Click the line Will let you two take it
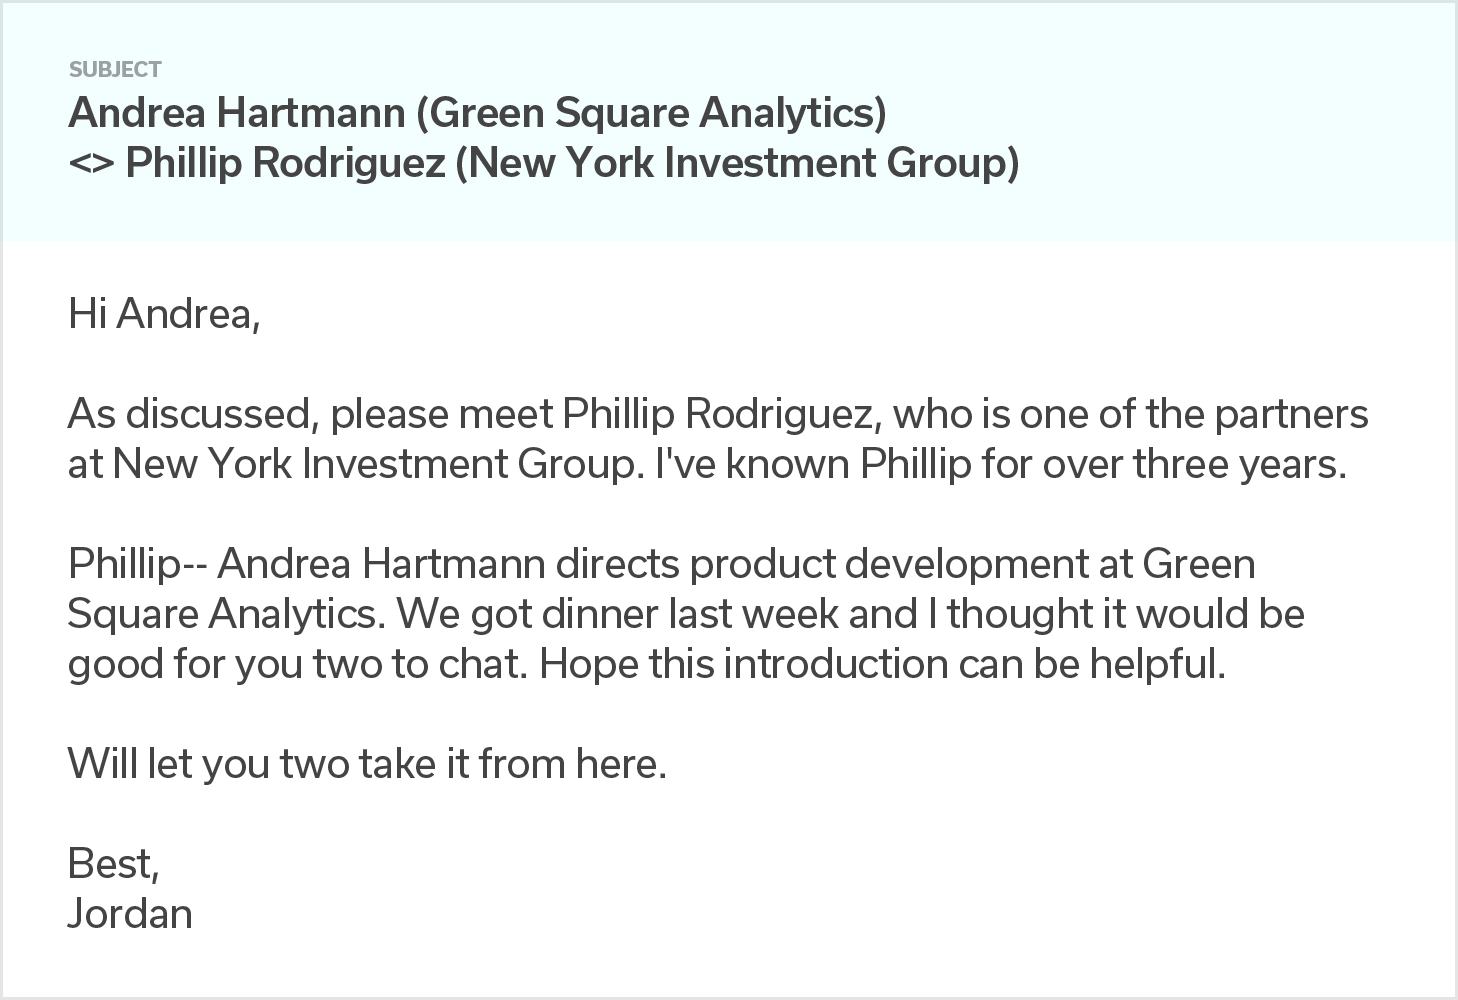 click(x=367, y=764)
